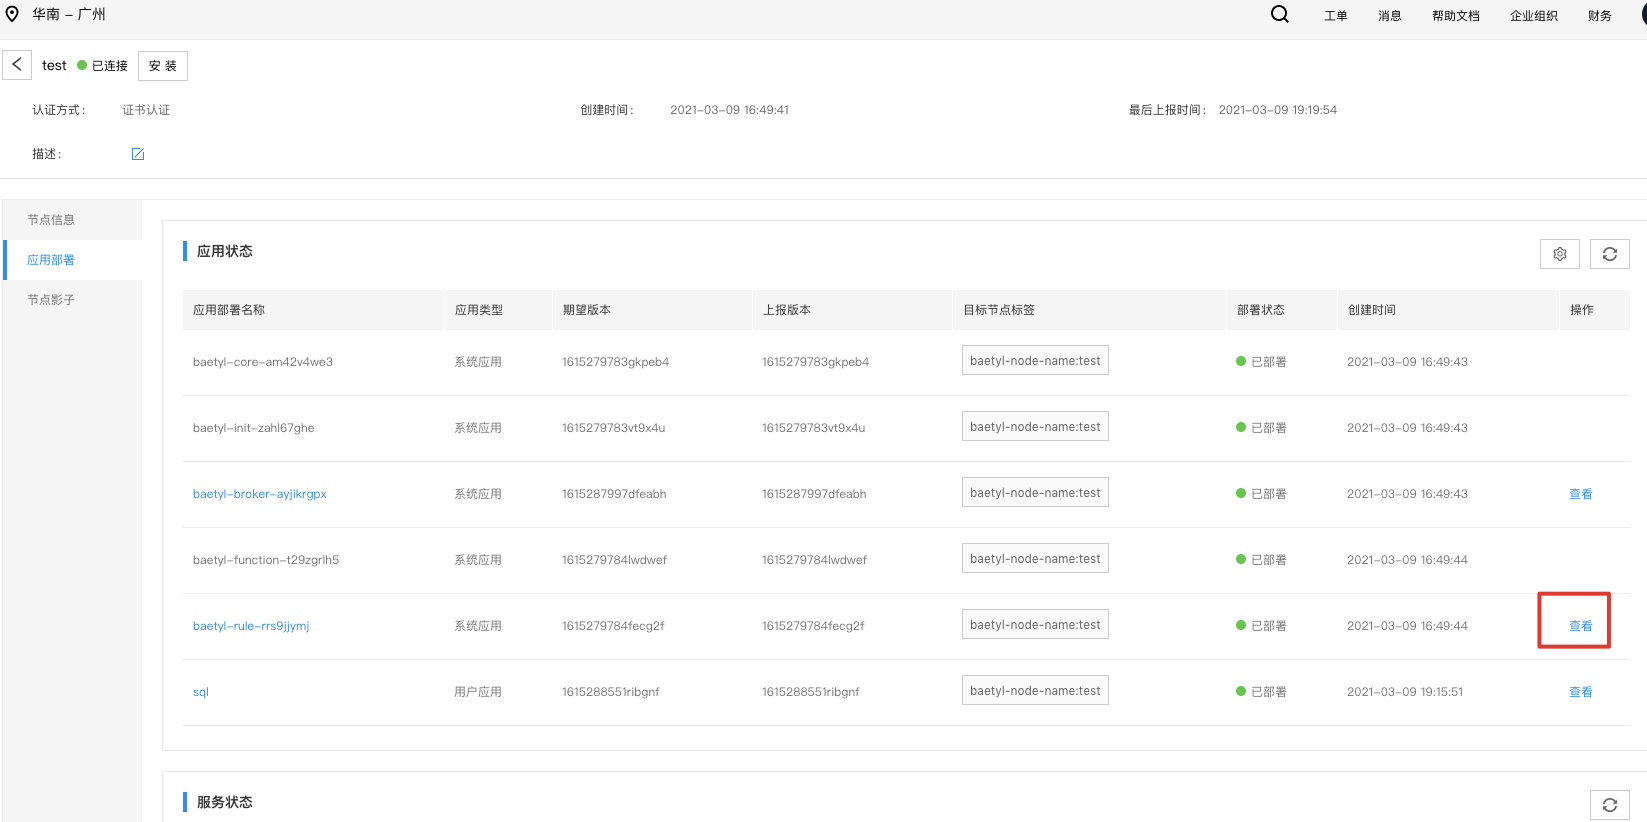Click 用户应用 type in sql row

pyautogui.click(x=478, y=692)
